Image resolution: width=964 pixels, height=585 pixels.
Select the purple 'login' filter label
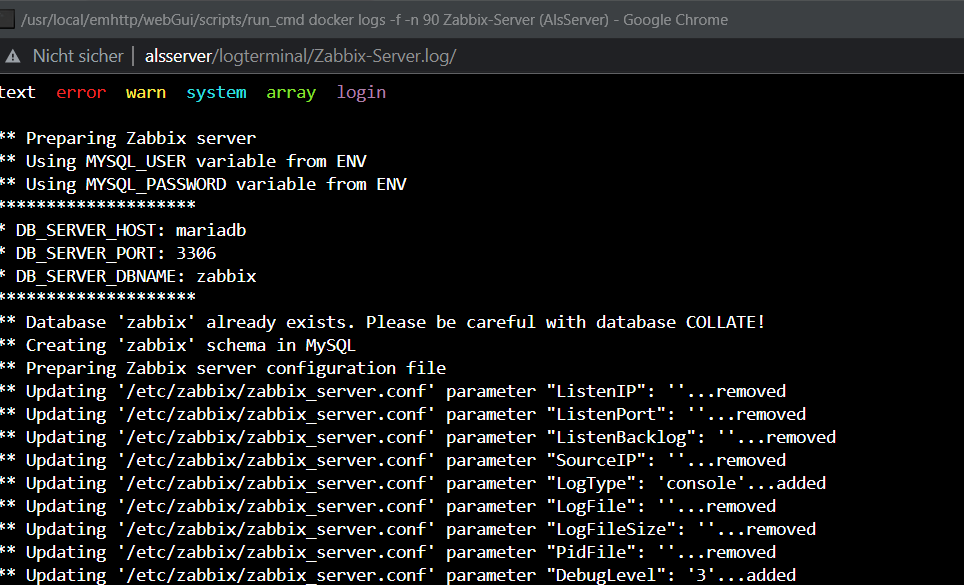tap(362, 93)
